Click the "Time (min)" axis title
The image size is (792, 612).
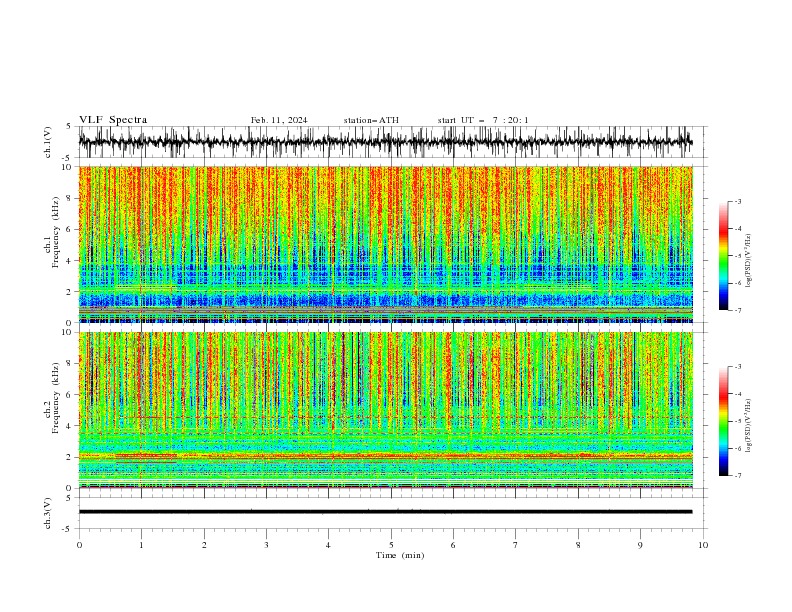pos(400,555)
